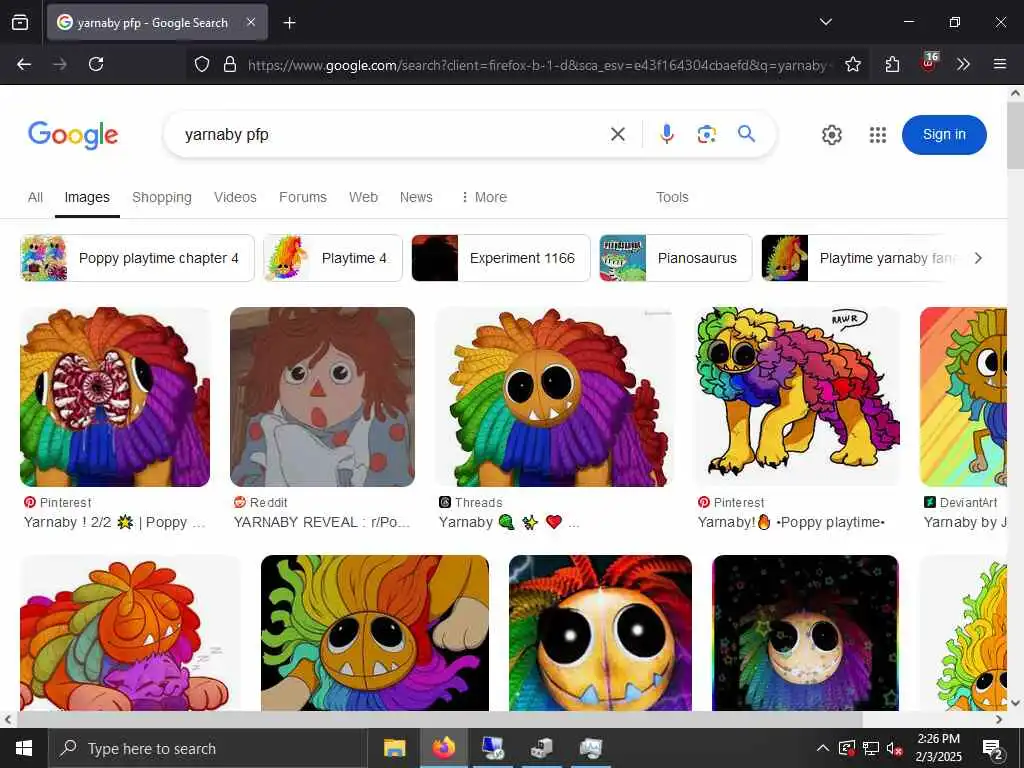Open the RAWR walking Yarnaby image
Viewport: 1024px width, 768px height.
[x=797, y=397]
